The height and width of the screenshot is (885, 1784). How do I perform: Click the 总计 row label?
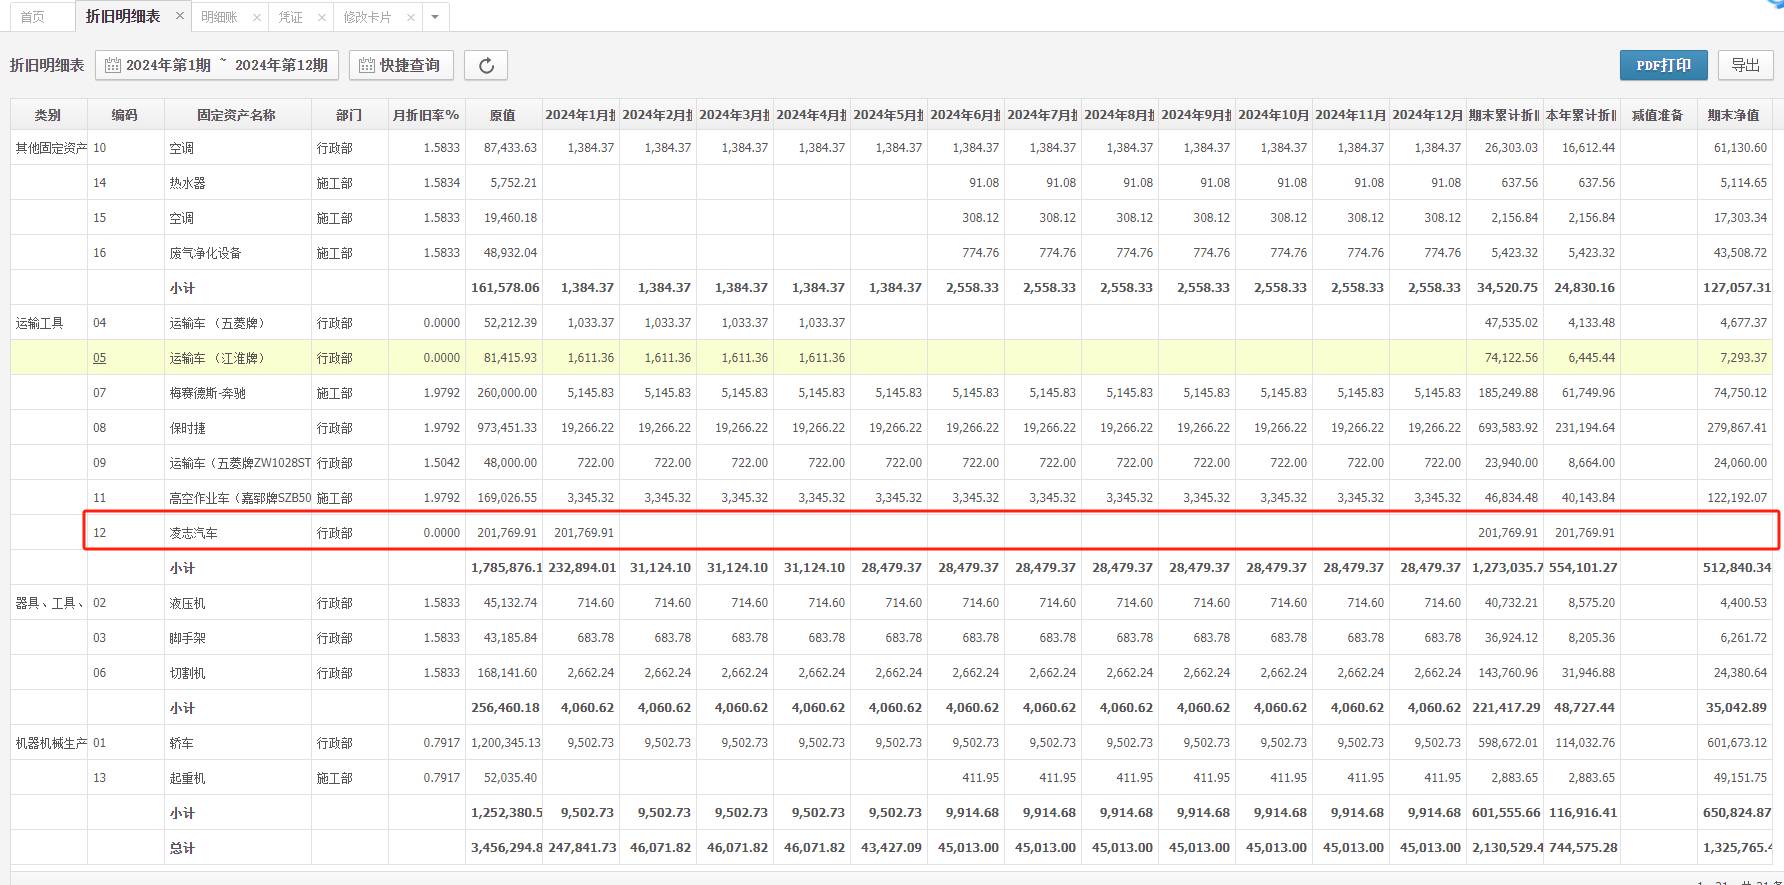coord(182,848)
